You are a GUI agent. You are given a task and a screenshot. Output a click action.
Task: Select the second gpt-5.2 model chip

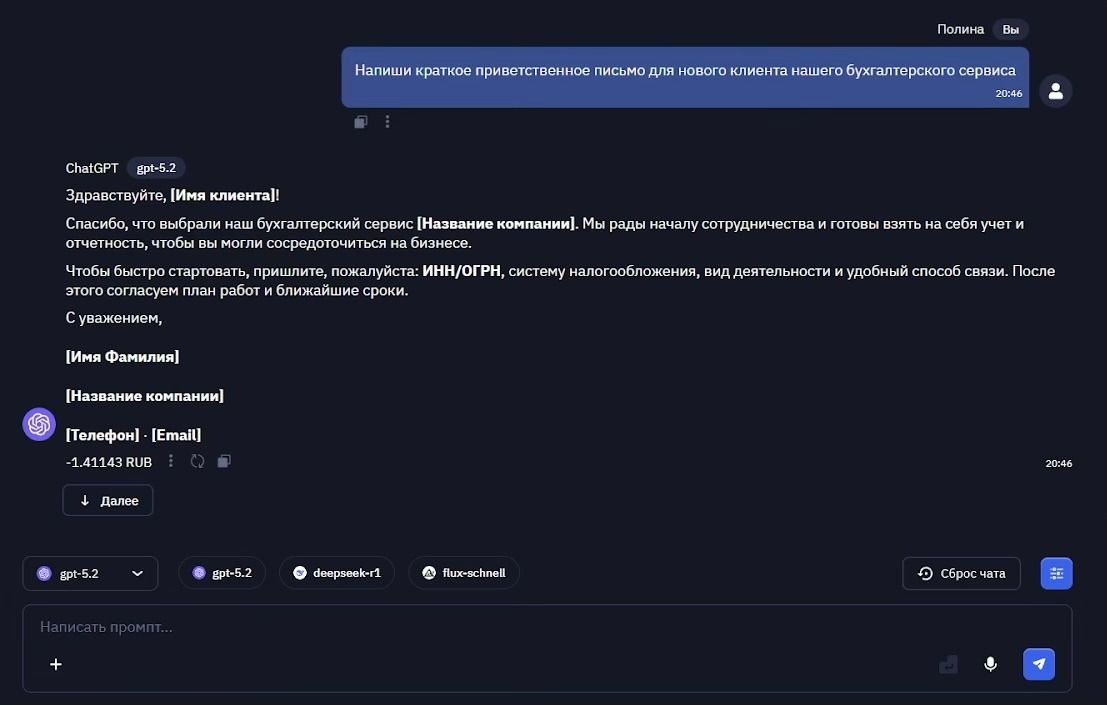(222, 572)
